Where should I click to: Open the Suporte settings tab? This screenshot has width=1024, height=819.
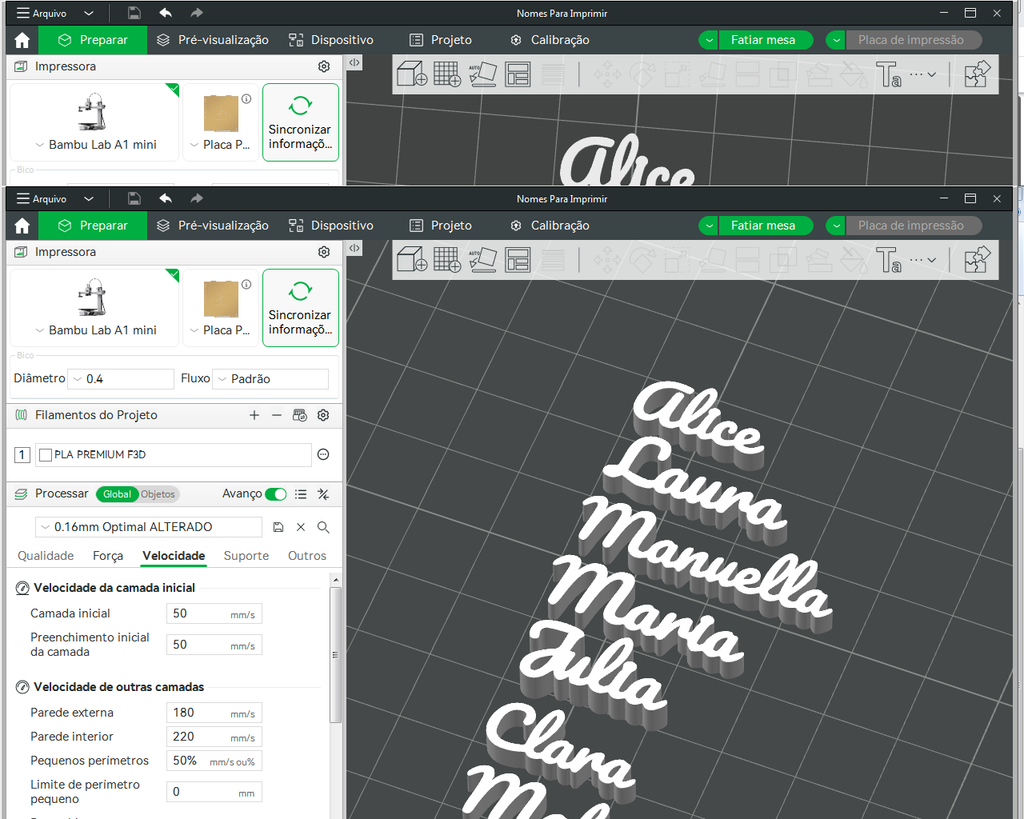[x=246, y=556]
